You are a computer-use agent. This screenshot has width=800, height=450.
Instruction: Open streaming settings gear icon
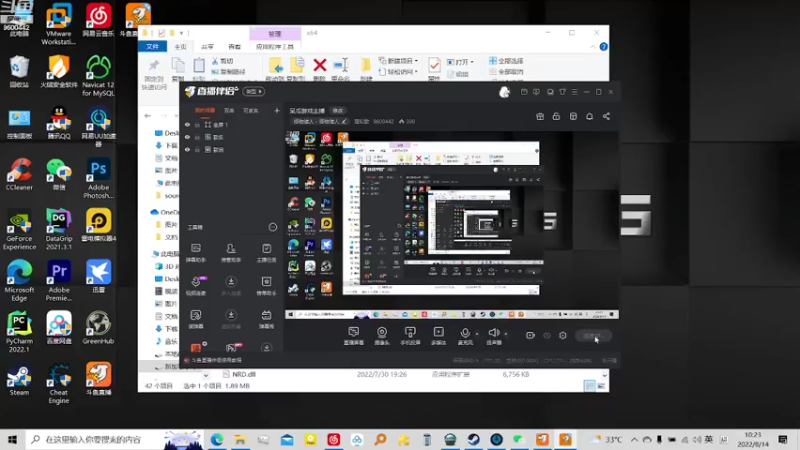pos(563,335)
